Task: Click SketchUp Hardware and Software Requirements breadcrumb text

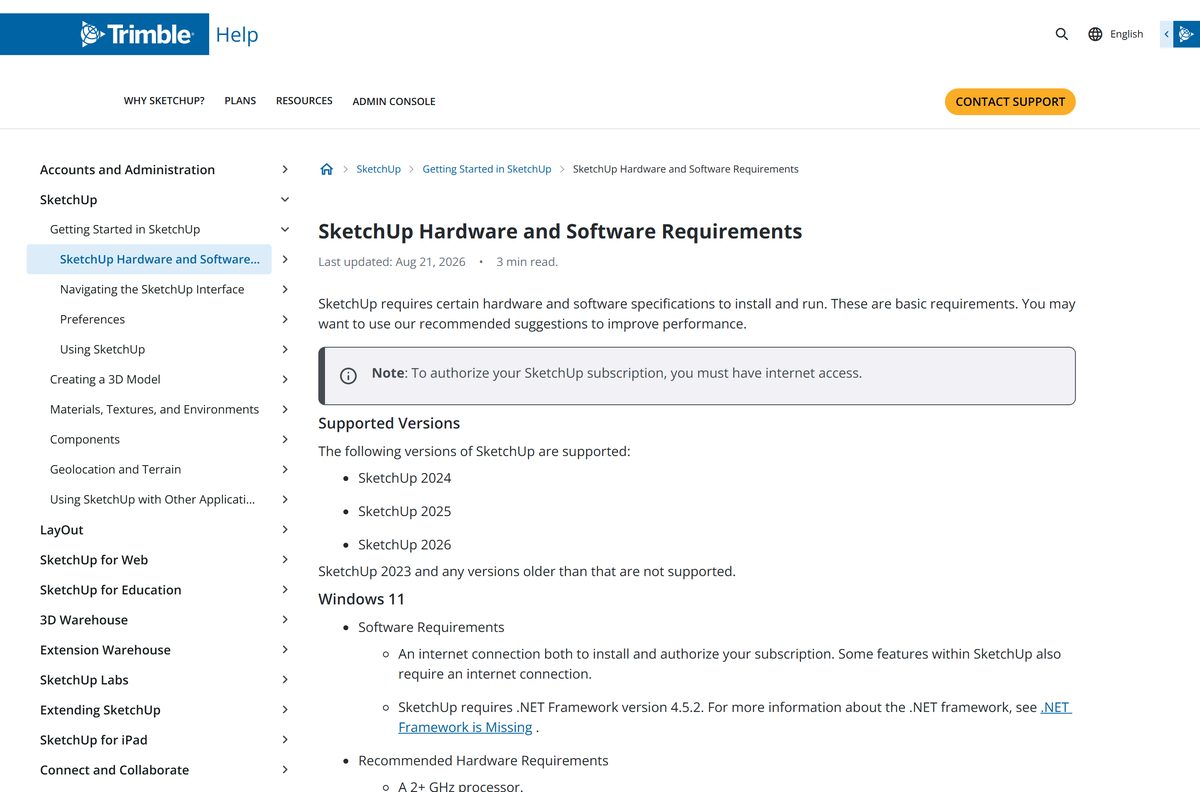Action: click(x=685, y=169)
